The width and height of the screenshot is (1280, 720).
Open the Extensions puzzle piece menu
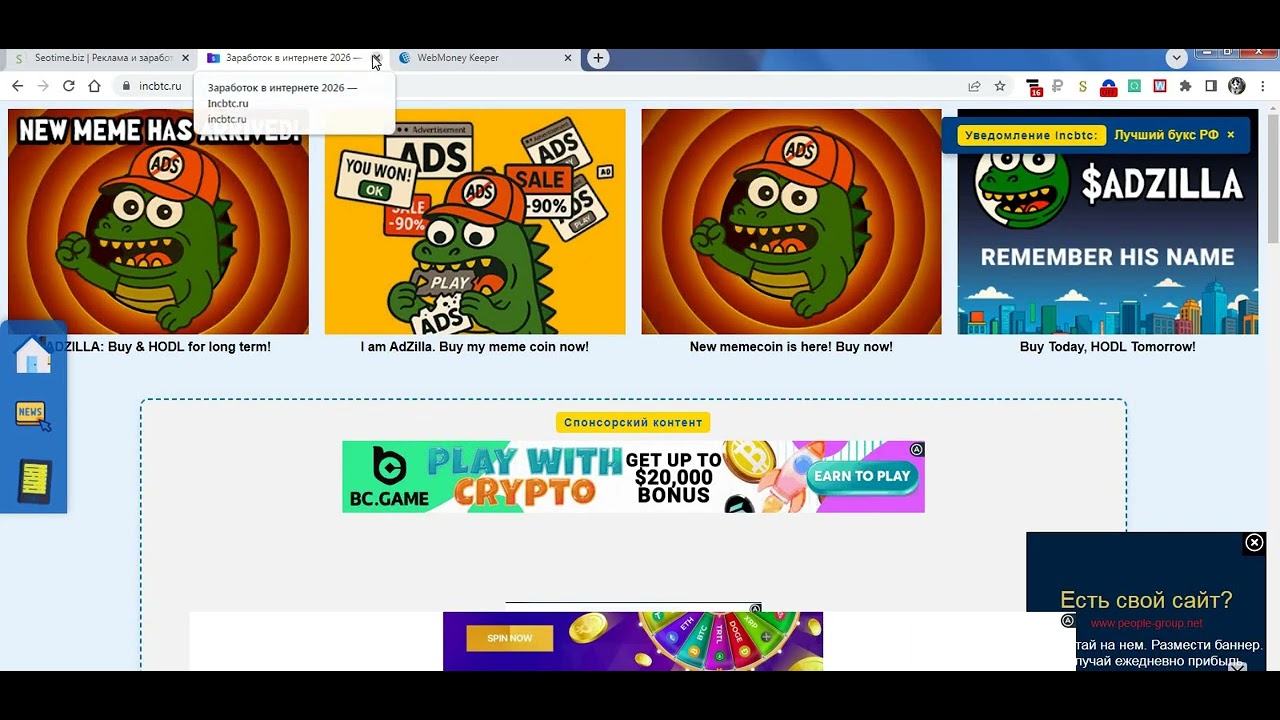[x=1186, y=86]
